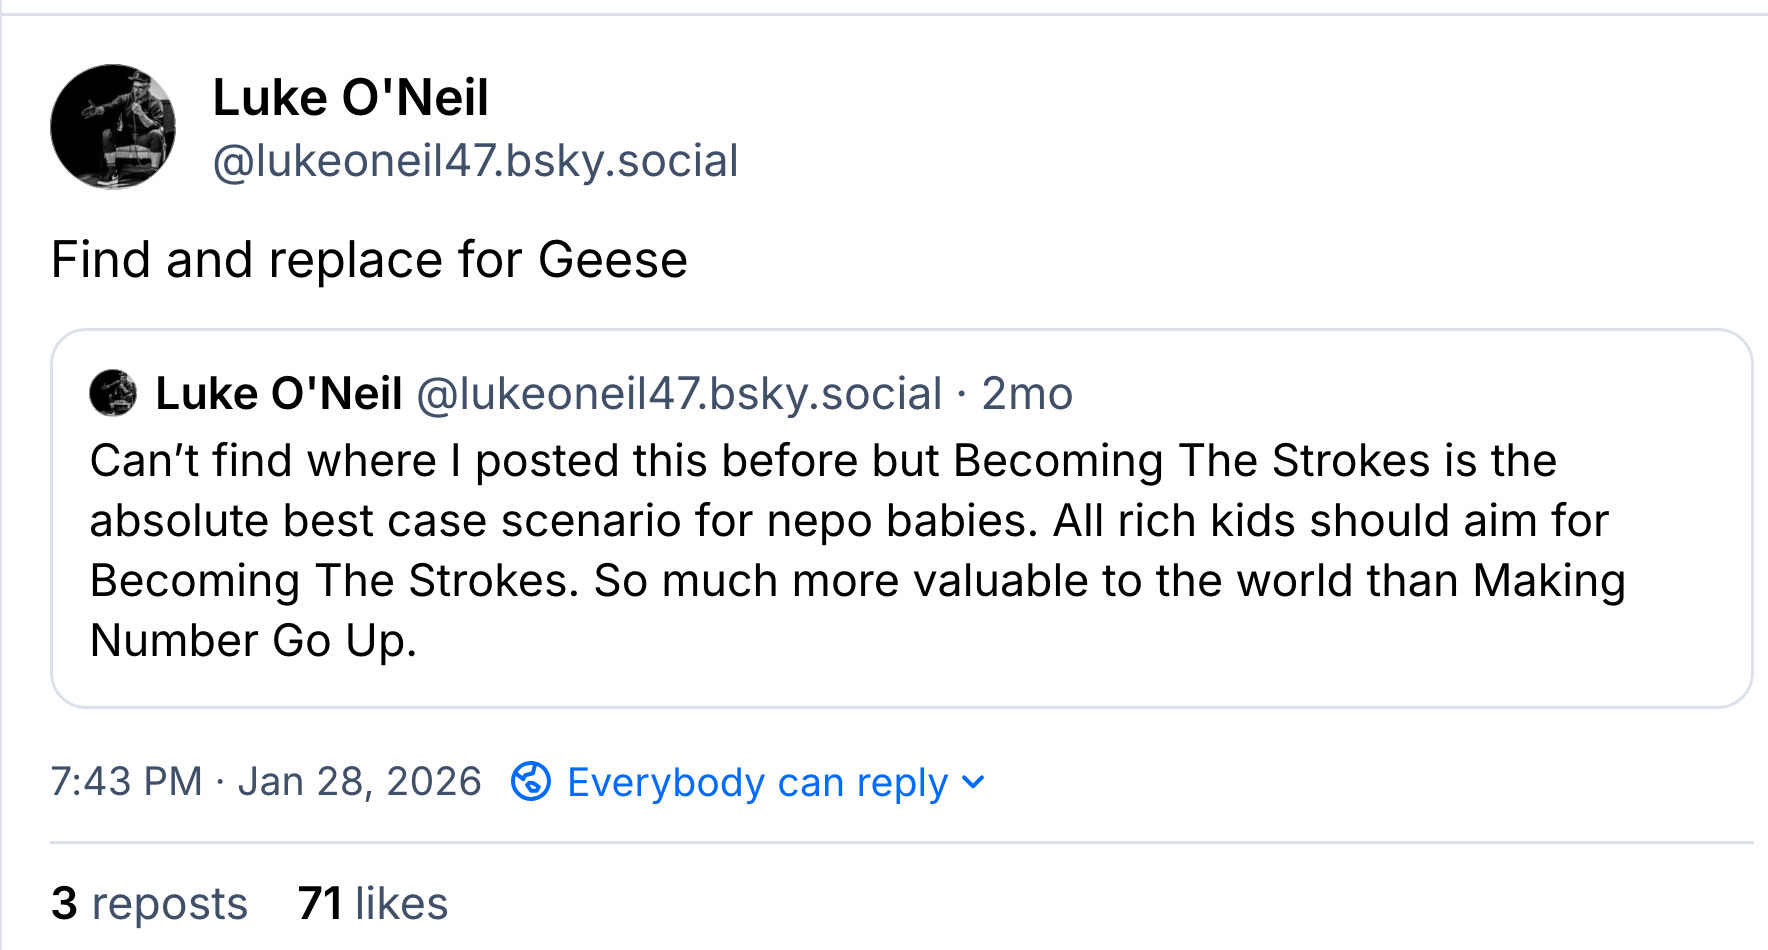Viewport: 1768px width, 950px height.
Task: Click the "Find and replace for Geese" text
Action: coord(369,260)
